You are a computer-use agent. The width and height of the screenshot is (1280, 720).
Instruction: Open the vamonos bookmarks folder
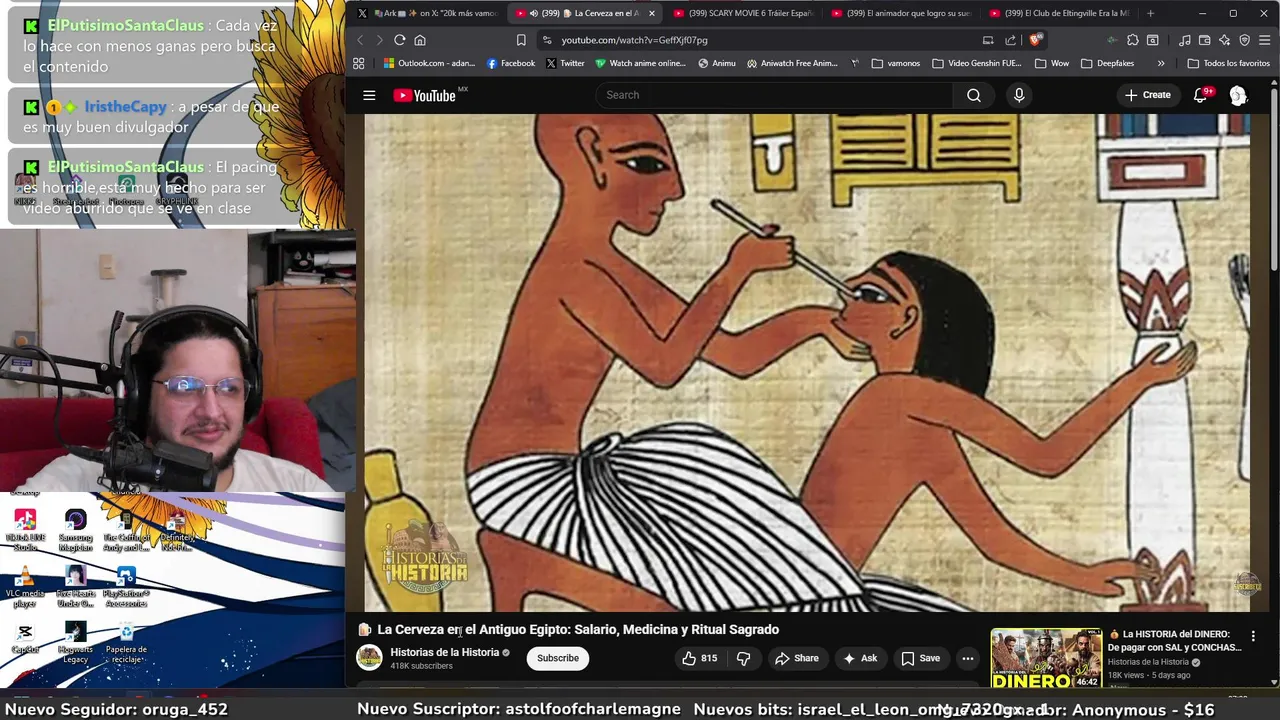click(x=896, y=63)
